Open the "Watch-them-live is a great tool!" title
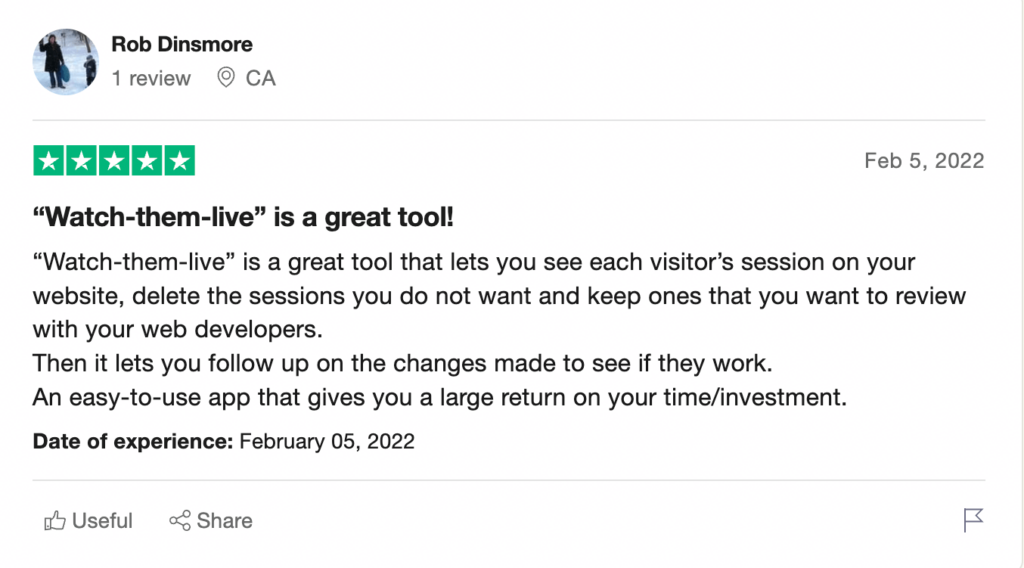This screenshot has width=1024, height=568. click(243, 217)
